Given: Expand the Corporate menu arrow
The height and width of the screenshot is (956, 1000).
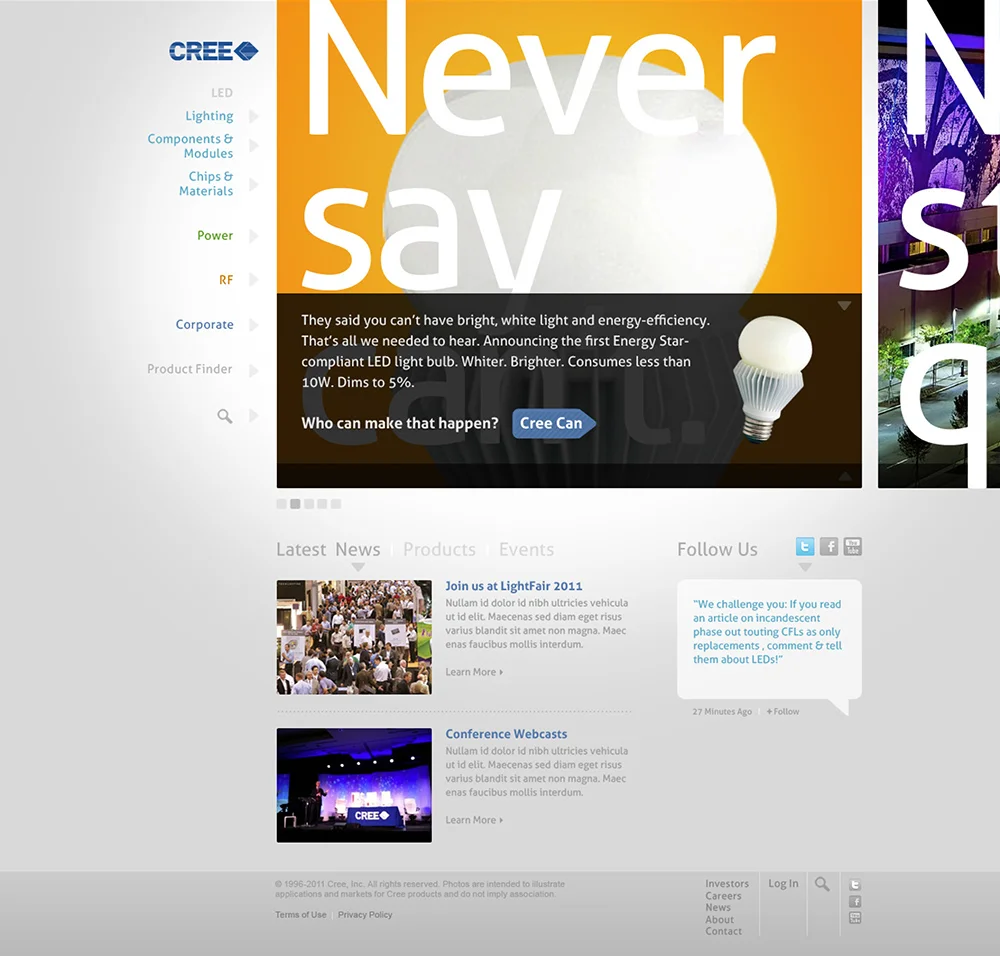Looking at the screenshot, I should point(254,325).
